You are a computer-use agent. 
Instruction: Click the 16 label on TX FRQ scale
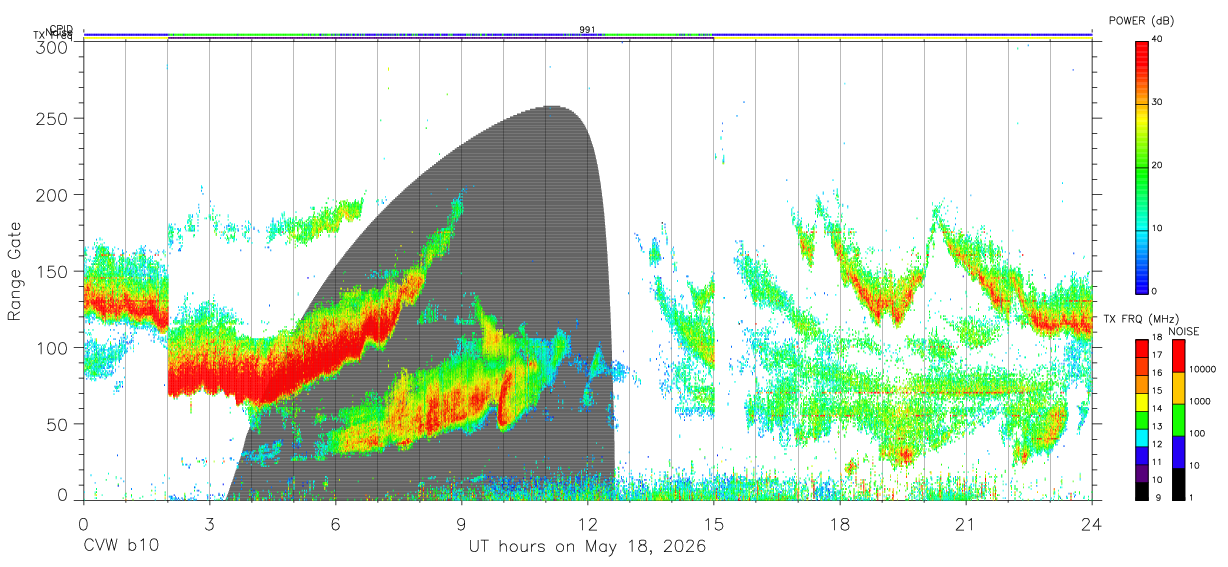(x=1155, y=374)
